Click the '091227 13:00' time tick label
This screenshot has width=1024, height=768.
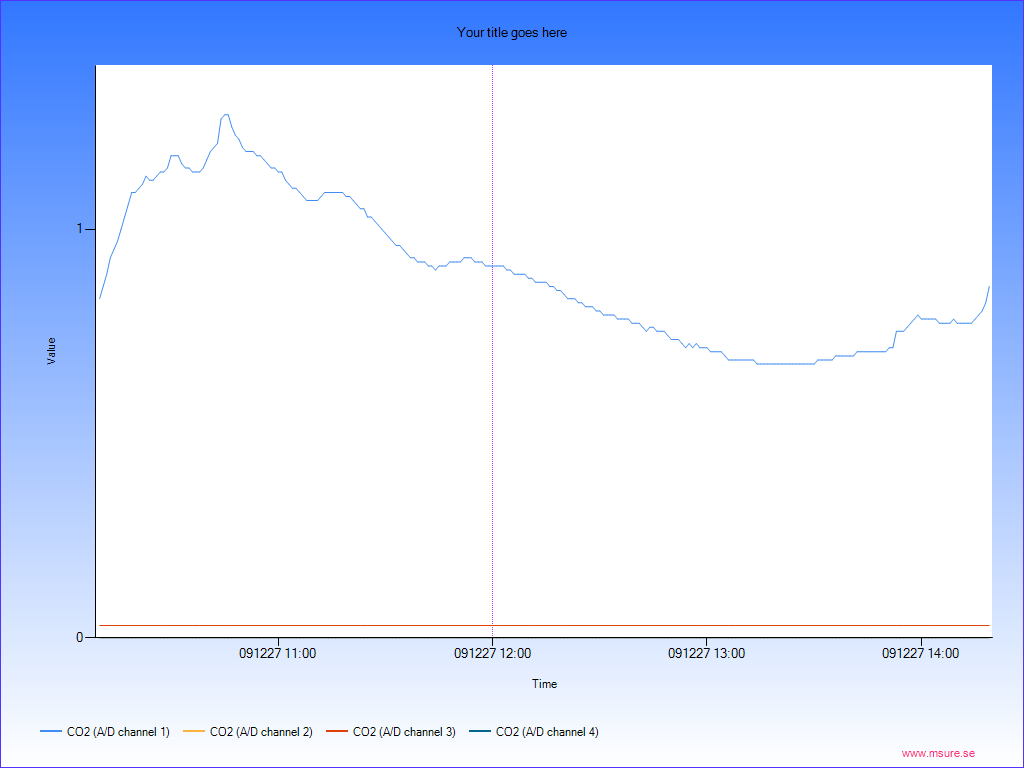click(x=706, y=653)
